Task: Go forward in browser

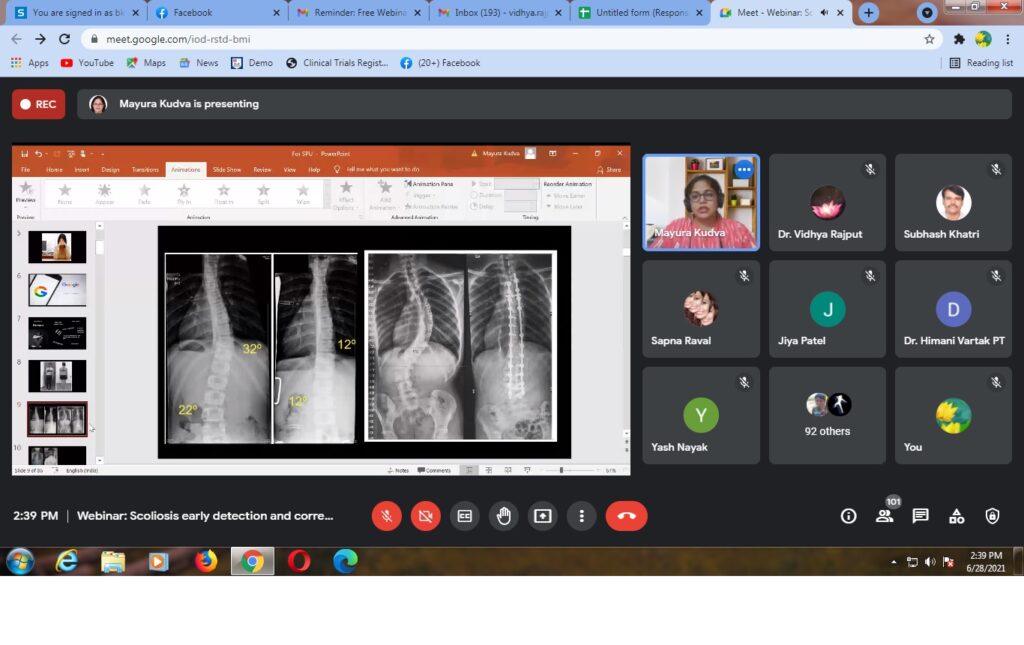Action: 40,39
